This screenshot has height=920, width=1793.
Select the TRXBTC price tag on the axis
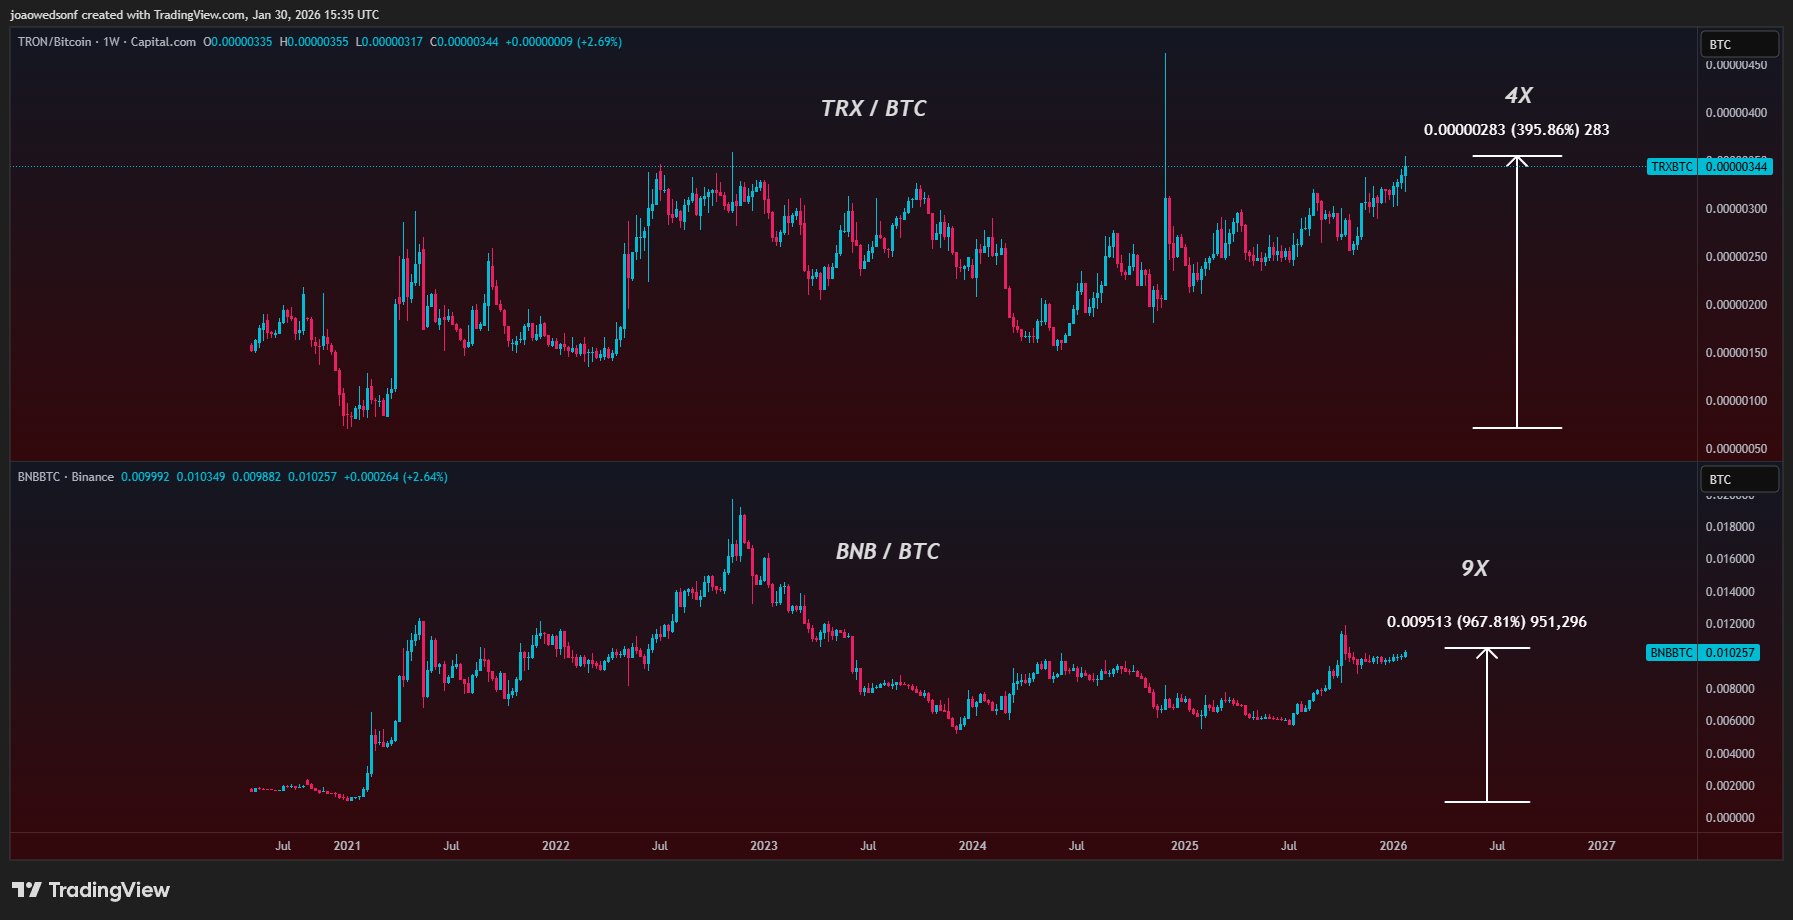tap(1671, 167)
